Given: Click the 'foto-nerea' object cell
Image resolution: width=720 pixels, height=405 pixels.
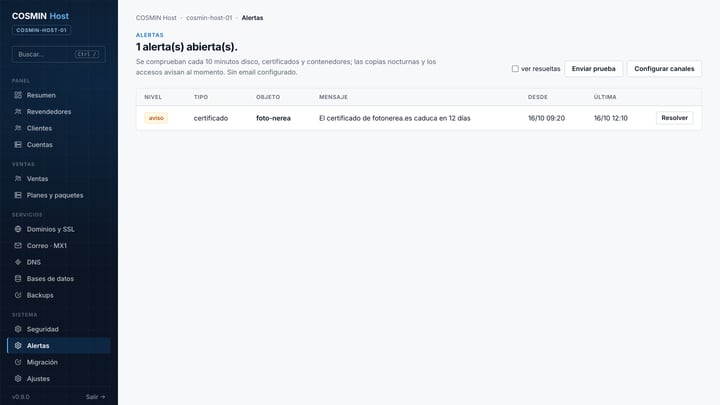Looking at the screenshot, I should click(273, 118).
